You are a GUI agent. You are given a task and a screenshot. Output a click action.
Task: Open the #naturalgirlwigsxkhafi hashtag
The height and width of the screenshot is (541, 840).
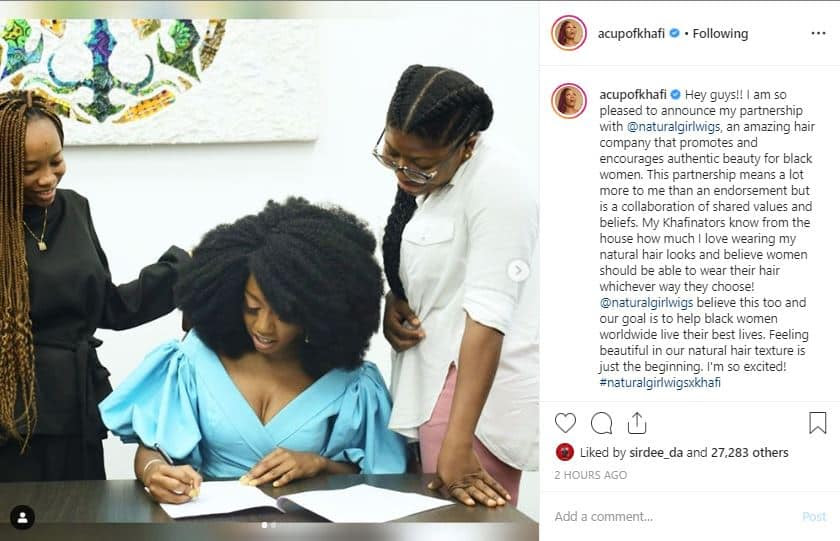(x=660, y=382)
